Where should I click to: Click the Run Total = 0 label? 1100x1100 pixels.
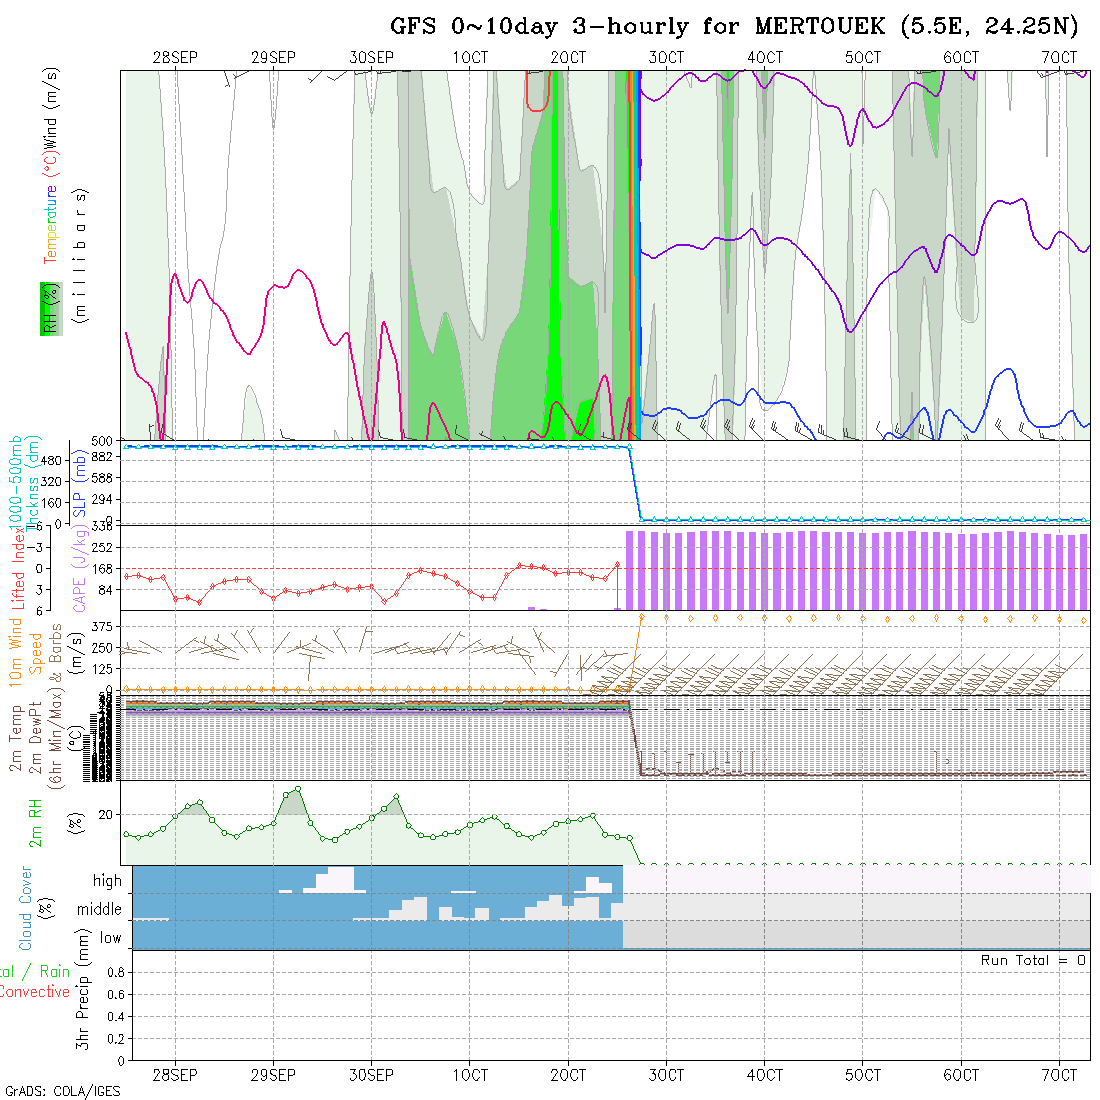pyautogui.click(x=1033, y=960)
